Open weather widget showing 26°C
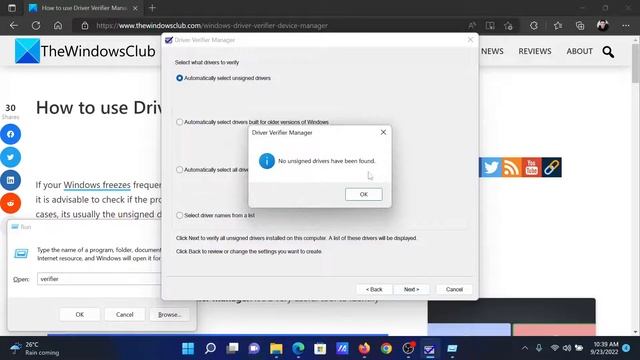640x360 pixels. (36, 349)
